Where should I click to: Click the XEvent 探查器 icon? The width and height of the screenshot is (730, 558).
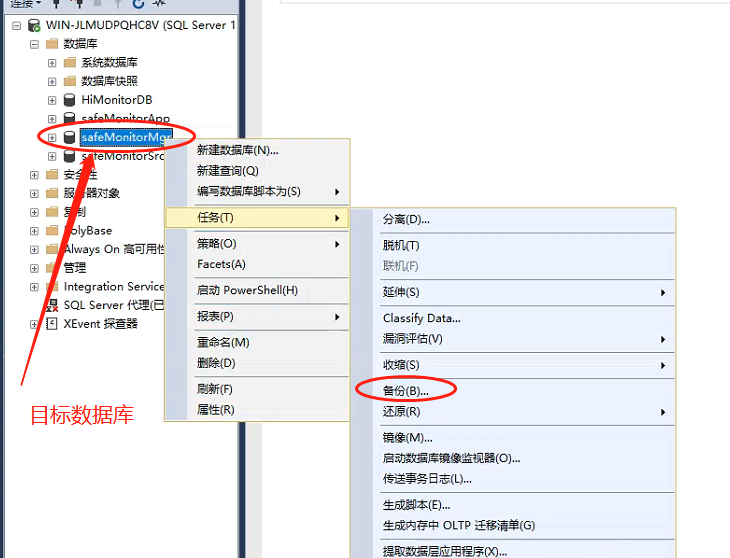point(52,324)
